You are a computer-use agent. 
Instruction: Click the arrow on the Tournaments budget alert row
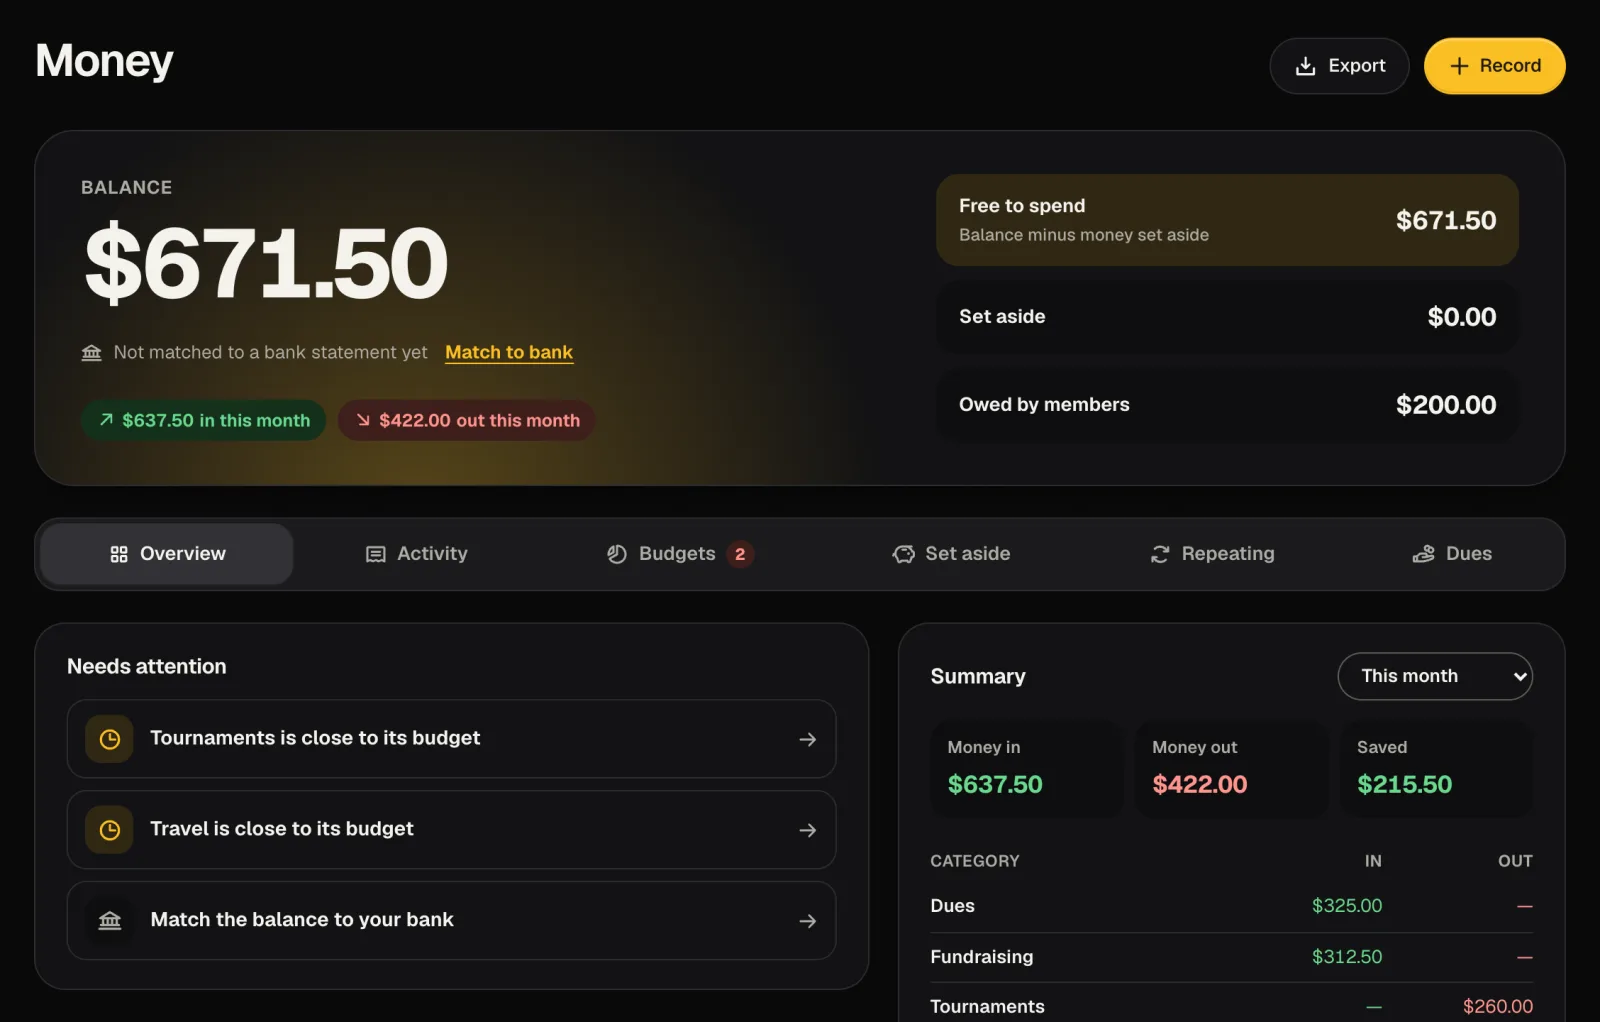tap(808, 739)
